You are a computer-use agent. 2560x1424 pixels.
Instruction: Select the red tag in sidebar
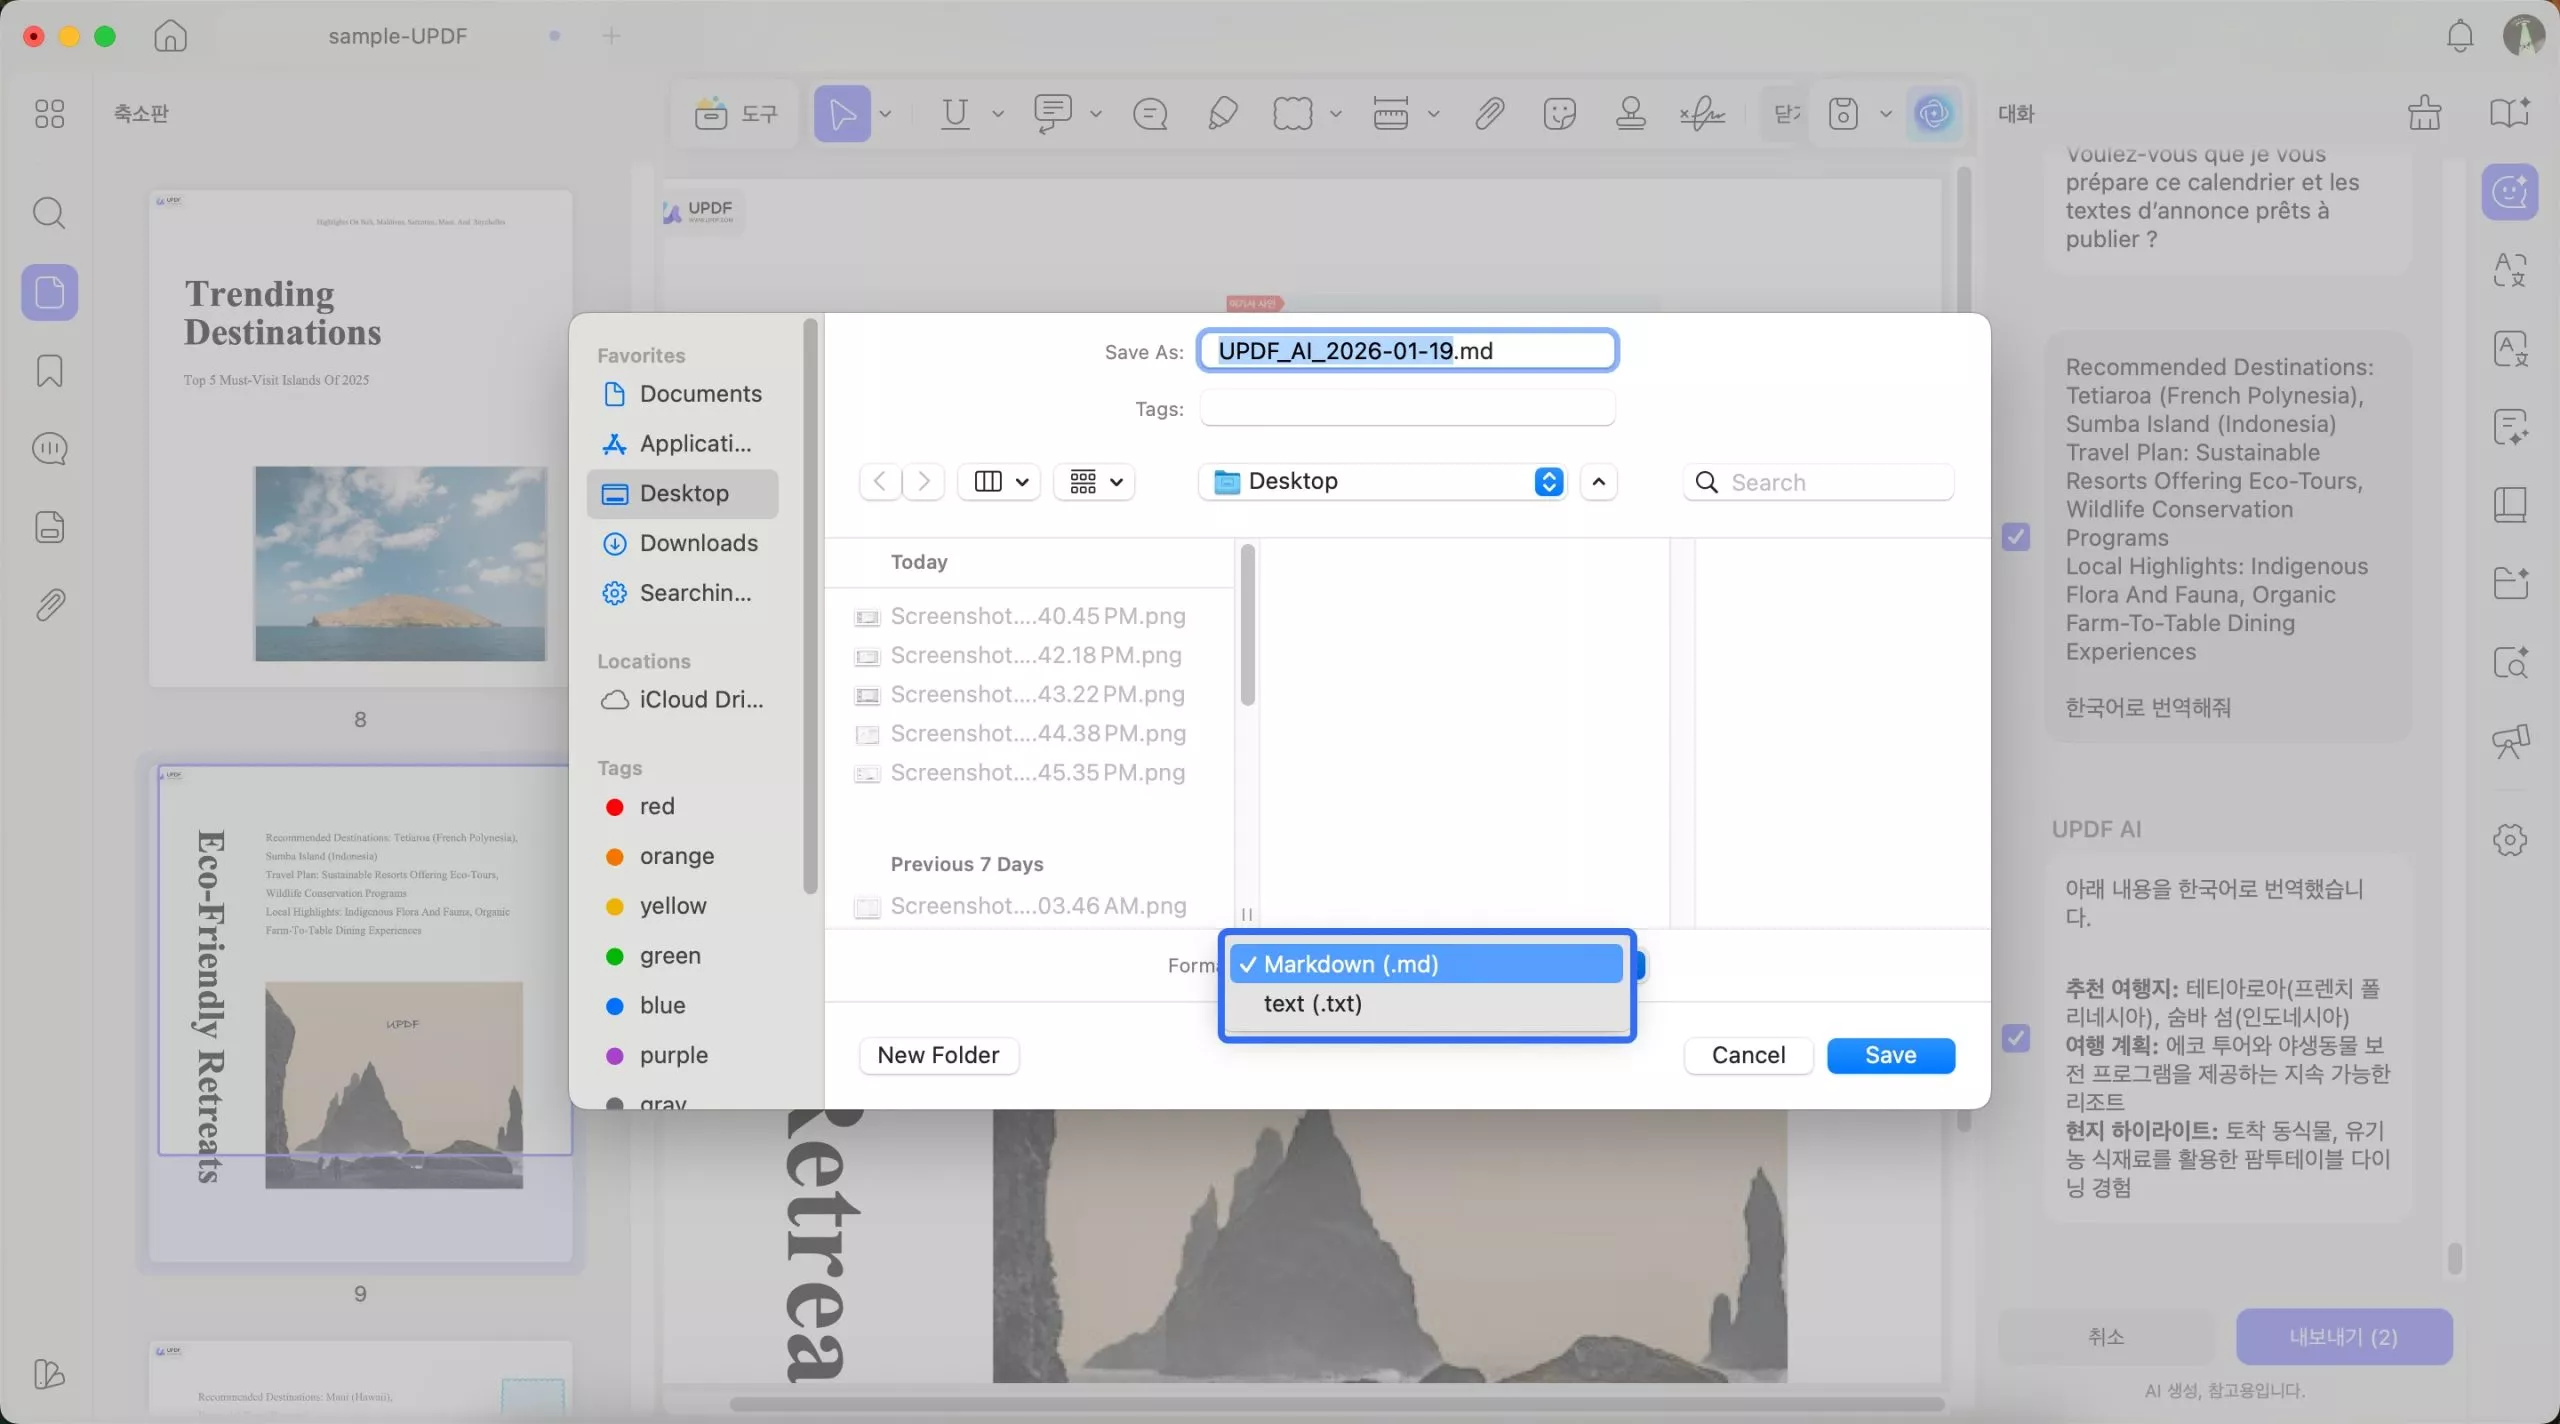pos(656,807)
